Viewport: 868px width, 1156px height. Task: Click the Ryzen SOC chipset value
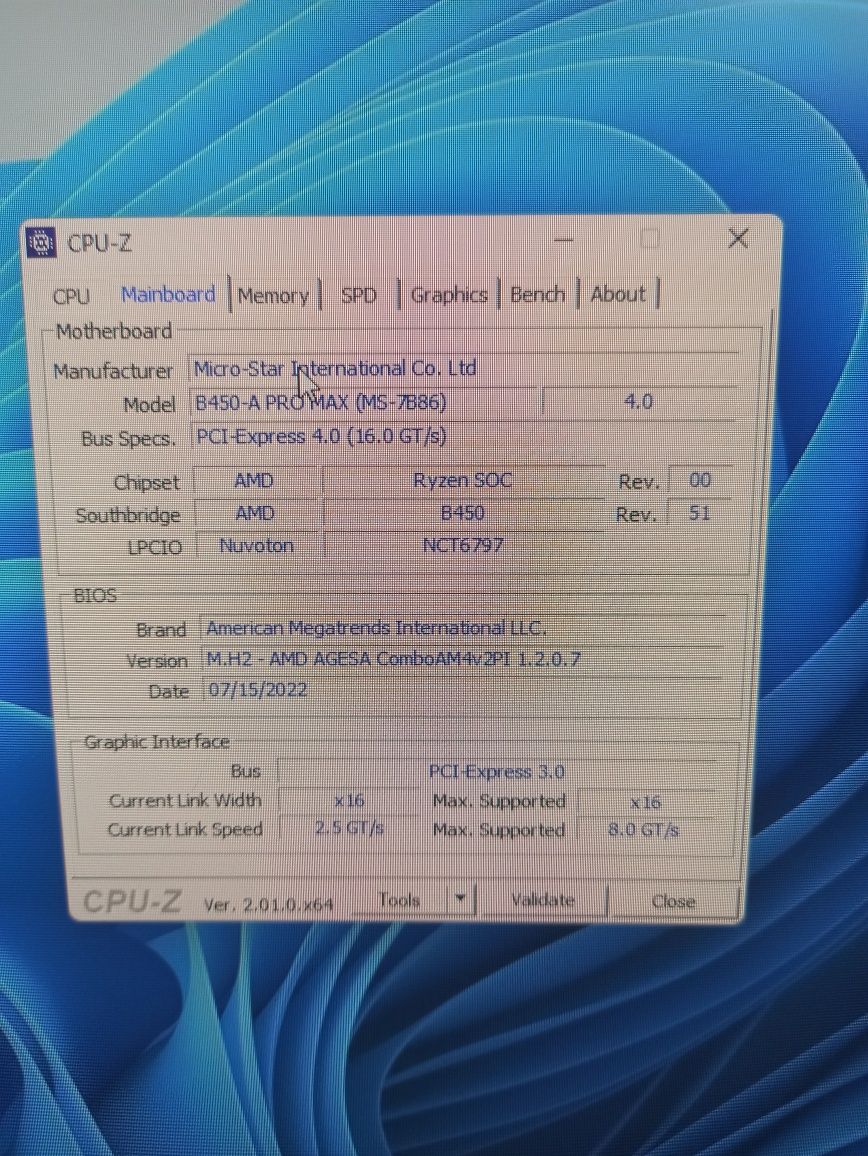[x=462, y=481]
